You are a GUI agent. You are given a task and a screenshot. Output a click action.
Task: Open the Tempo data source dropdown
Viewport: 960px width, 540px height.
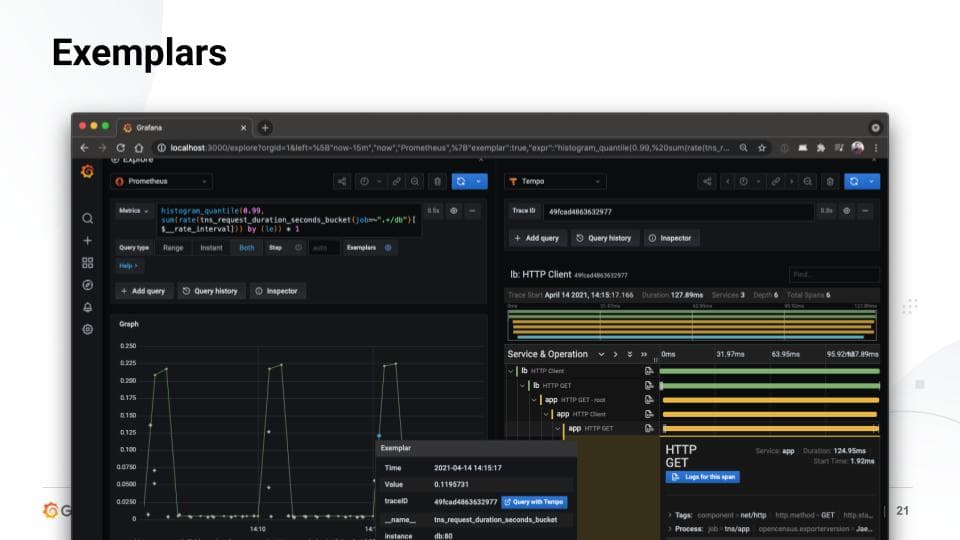point(556,182)
